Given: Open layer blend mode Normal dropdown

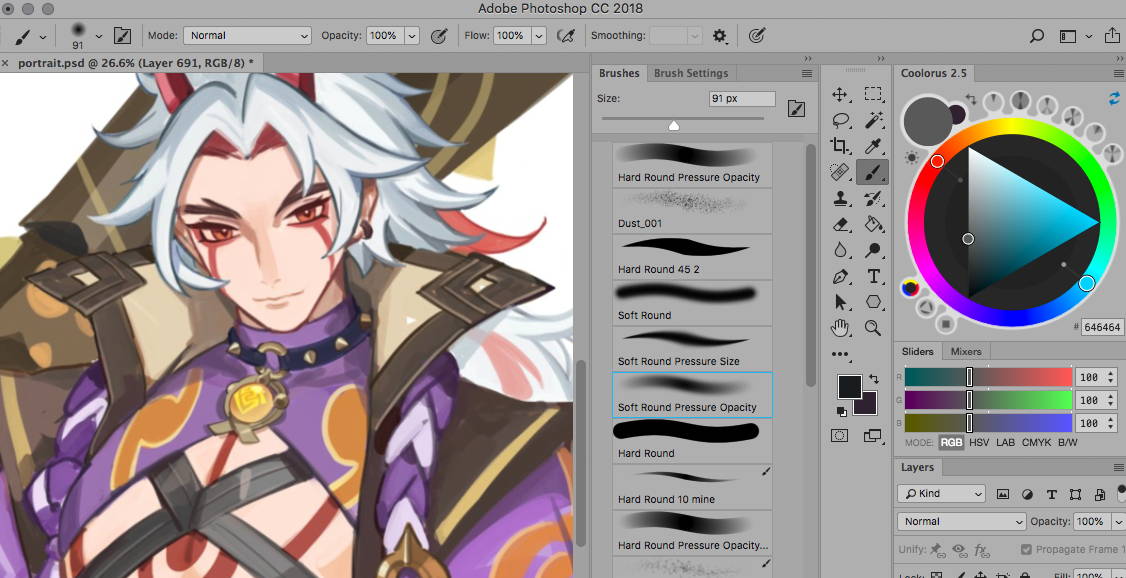Looking at the screenshot, I should (x=962, y=521).
